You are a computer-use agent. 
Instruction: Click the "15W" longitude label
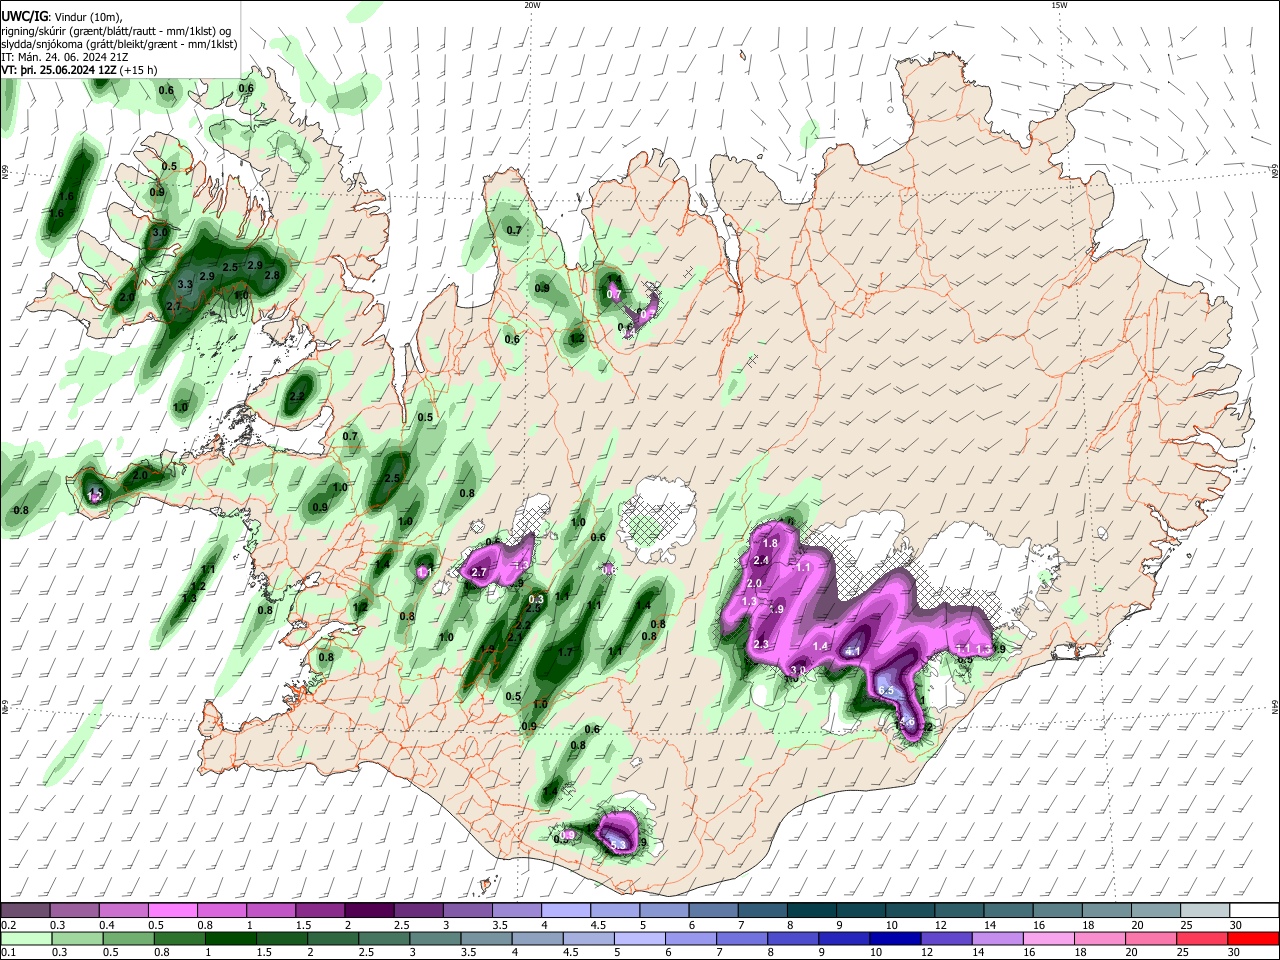(x=1059, y=5)
